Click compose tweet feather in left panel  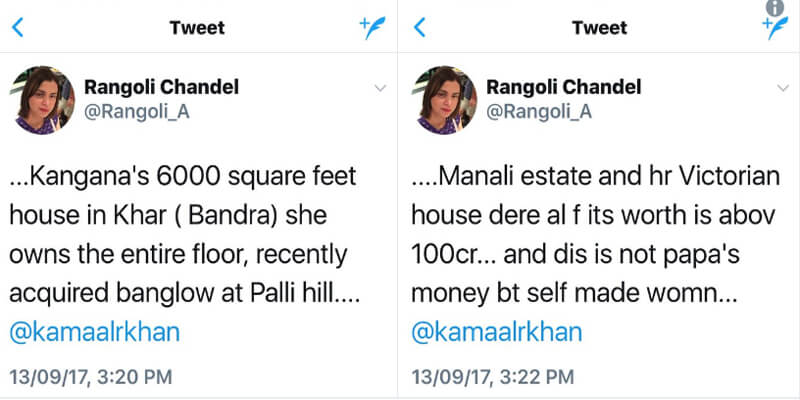tap(373, 28)
